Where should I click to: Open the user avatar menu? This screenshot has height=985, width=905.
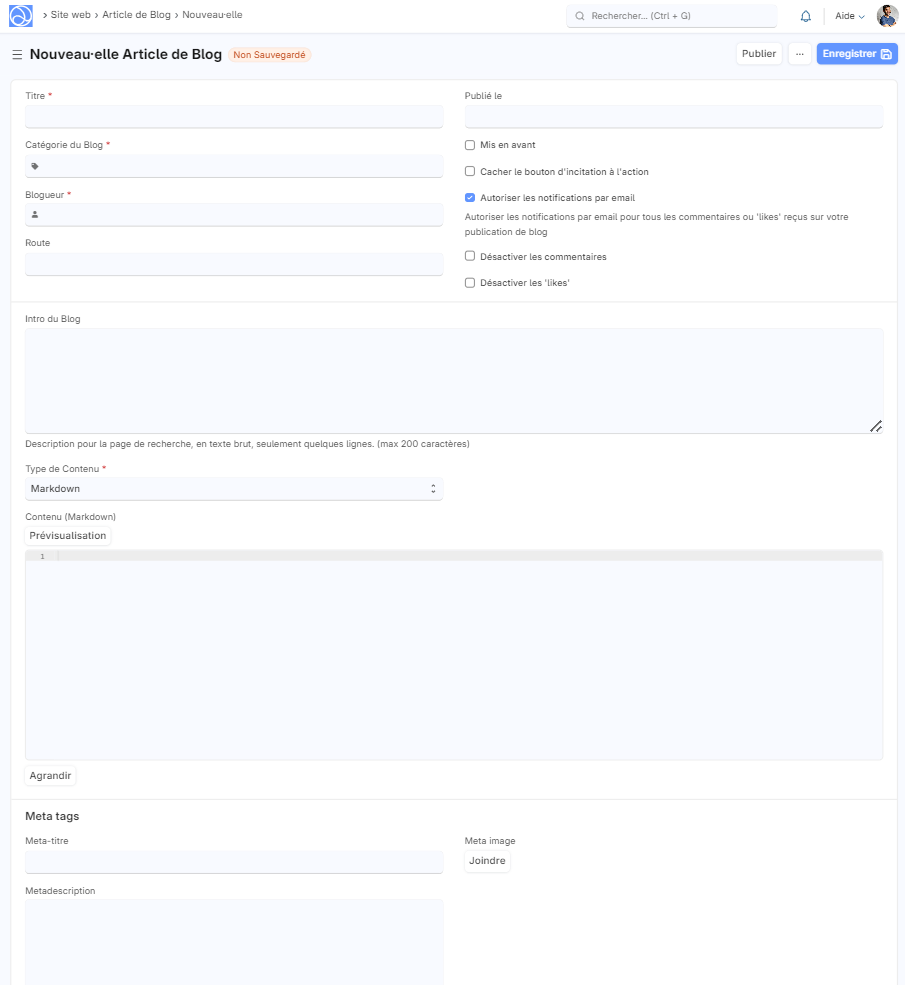coord(887,16)
